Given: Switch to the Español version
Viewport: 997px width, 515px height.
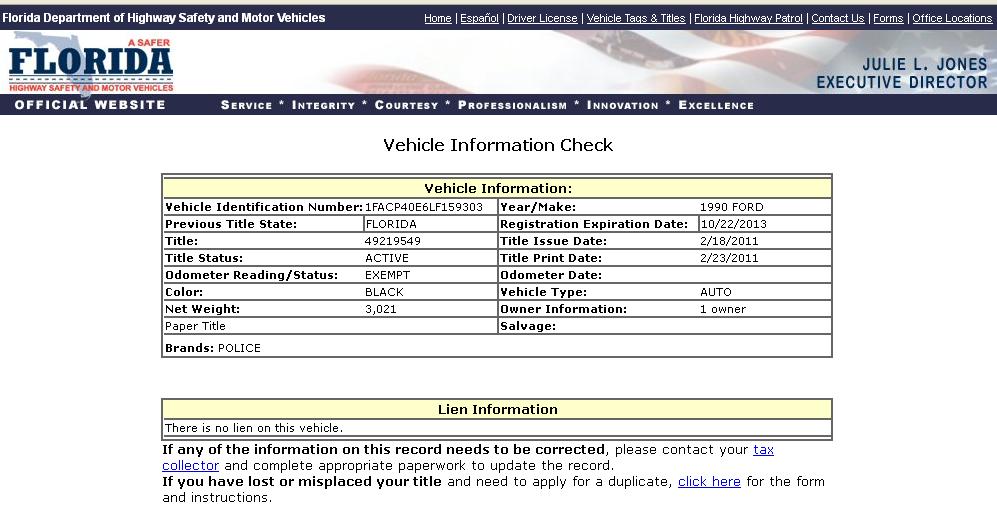Looking at the screenshot, I should tap(479, 18).
